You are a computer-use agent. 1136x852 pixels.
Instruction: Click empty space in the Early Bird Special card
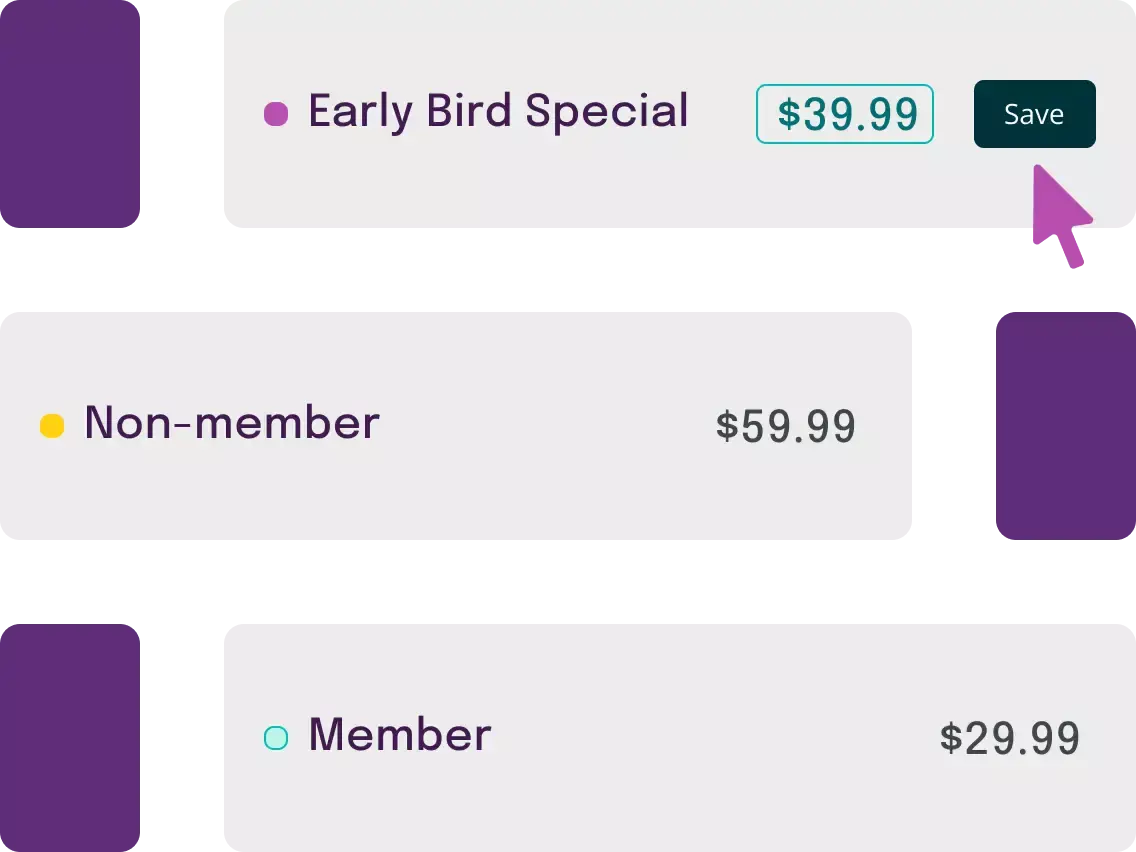pyautogui.click(x=500, y=190)
